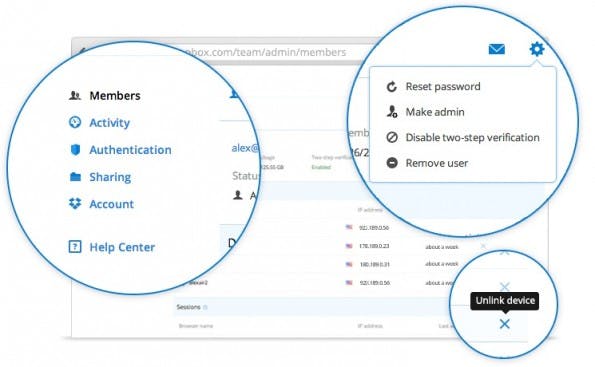
Task: Click the Activity clock icon
Action: (x=75, y=122)
